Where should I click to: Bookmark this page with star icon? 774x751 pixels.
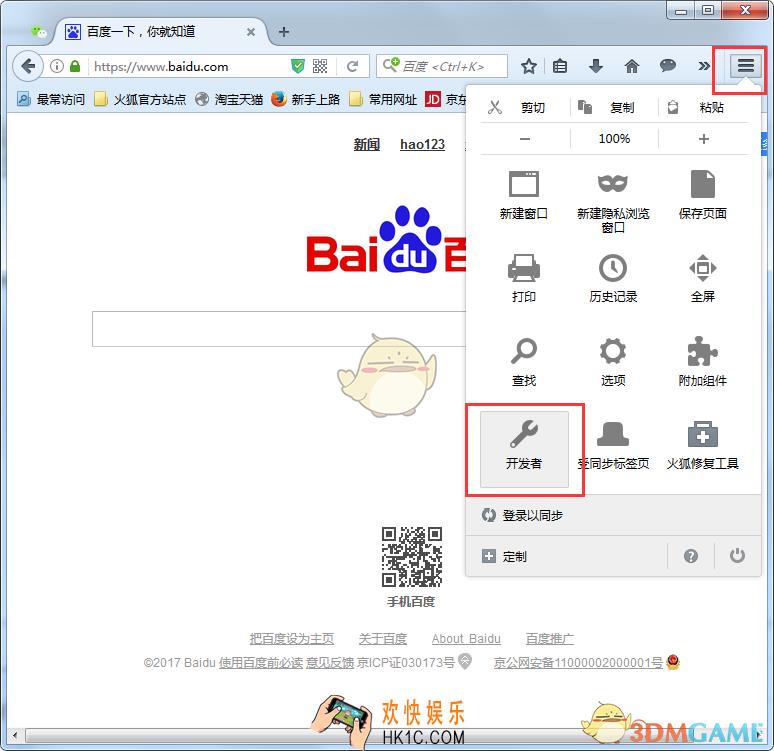click(529, 66)
